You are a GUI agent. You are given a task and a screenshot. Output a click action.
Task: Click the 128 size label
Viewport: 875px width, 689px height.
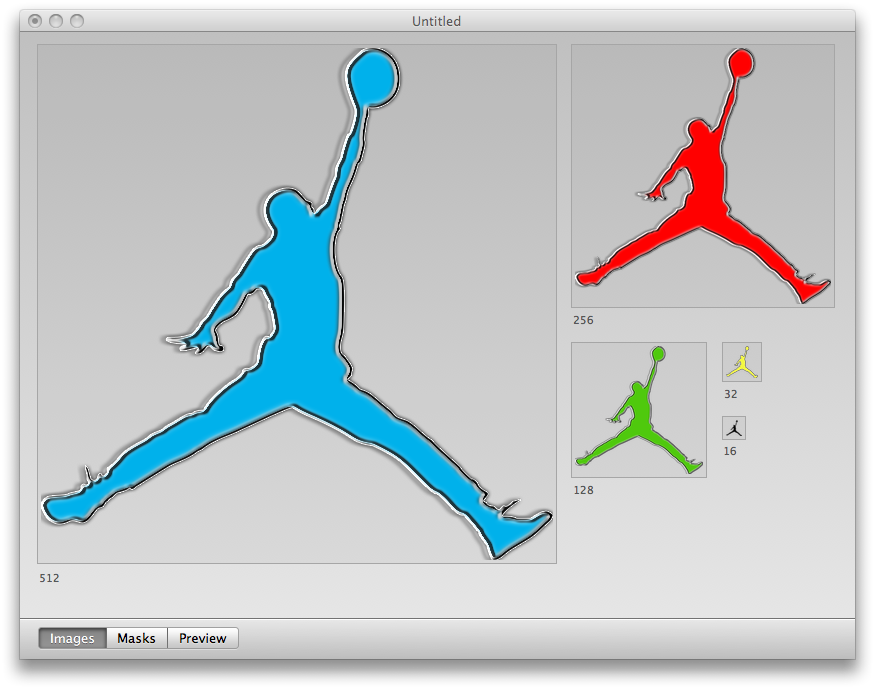[x=583, y=490]
